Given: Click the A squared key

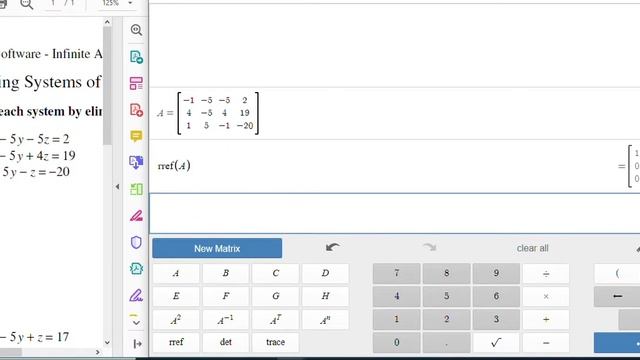Looking at the screenshot, I should coord(176,320).
